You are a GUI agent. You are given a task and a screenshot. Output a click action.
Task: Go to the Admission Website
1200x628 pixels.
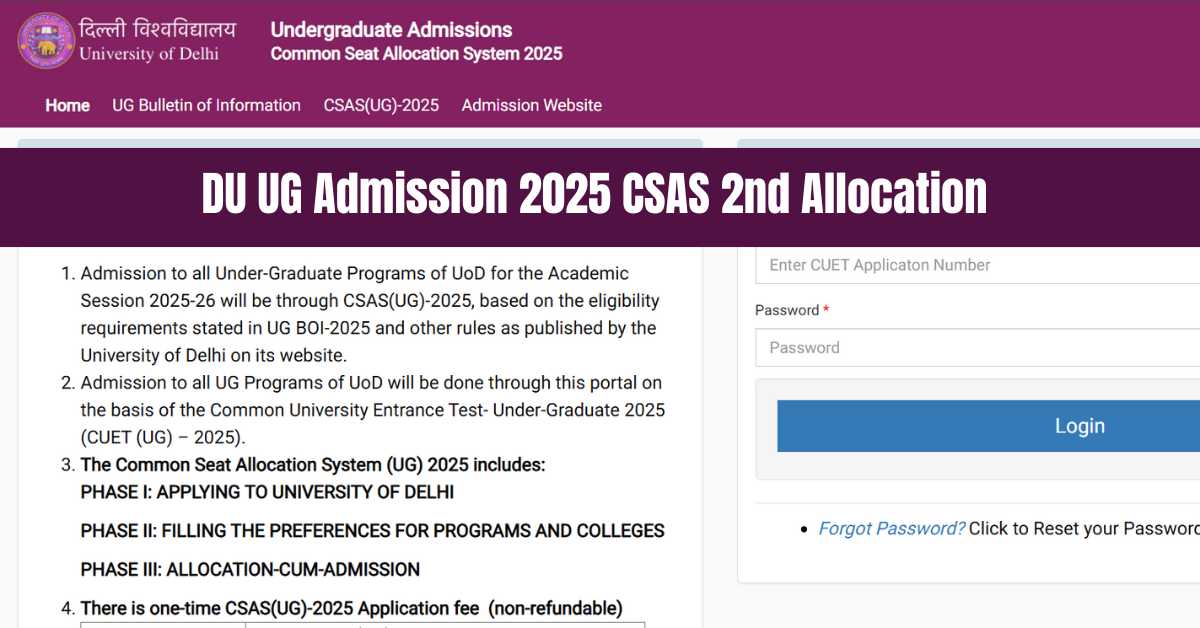(531, 105)
